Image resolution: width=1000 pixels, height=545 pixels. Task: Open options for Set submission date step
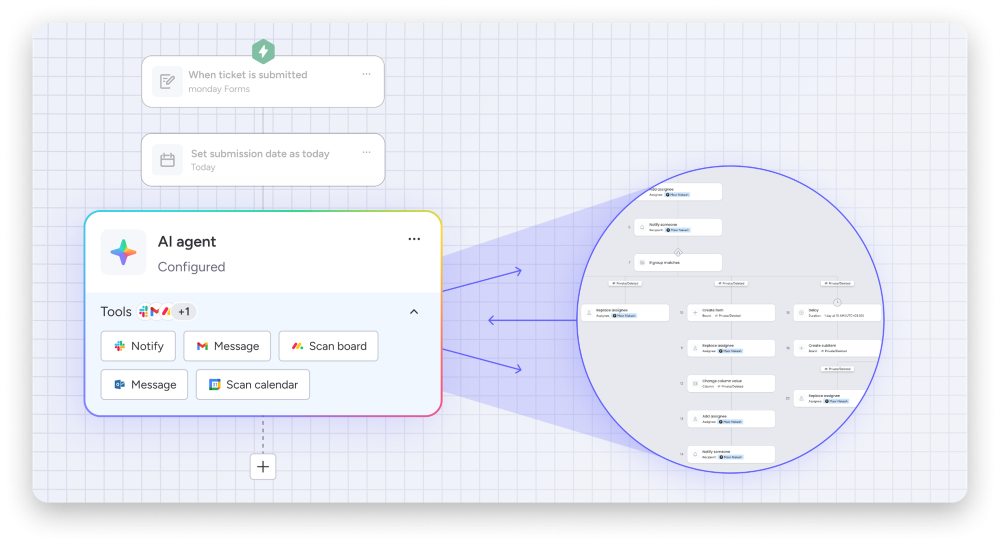[366, 152]
